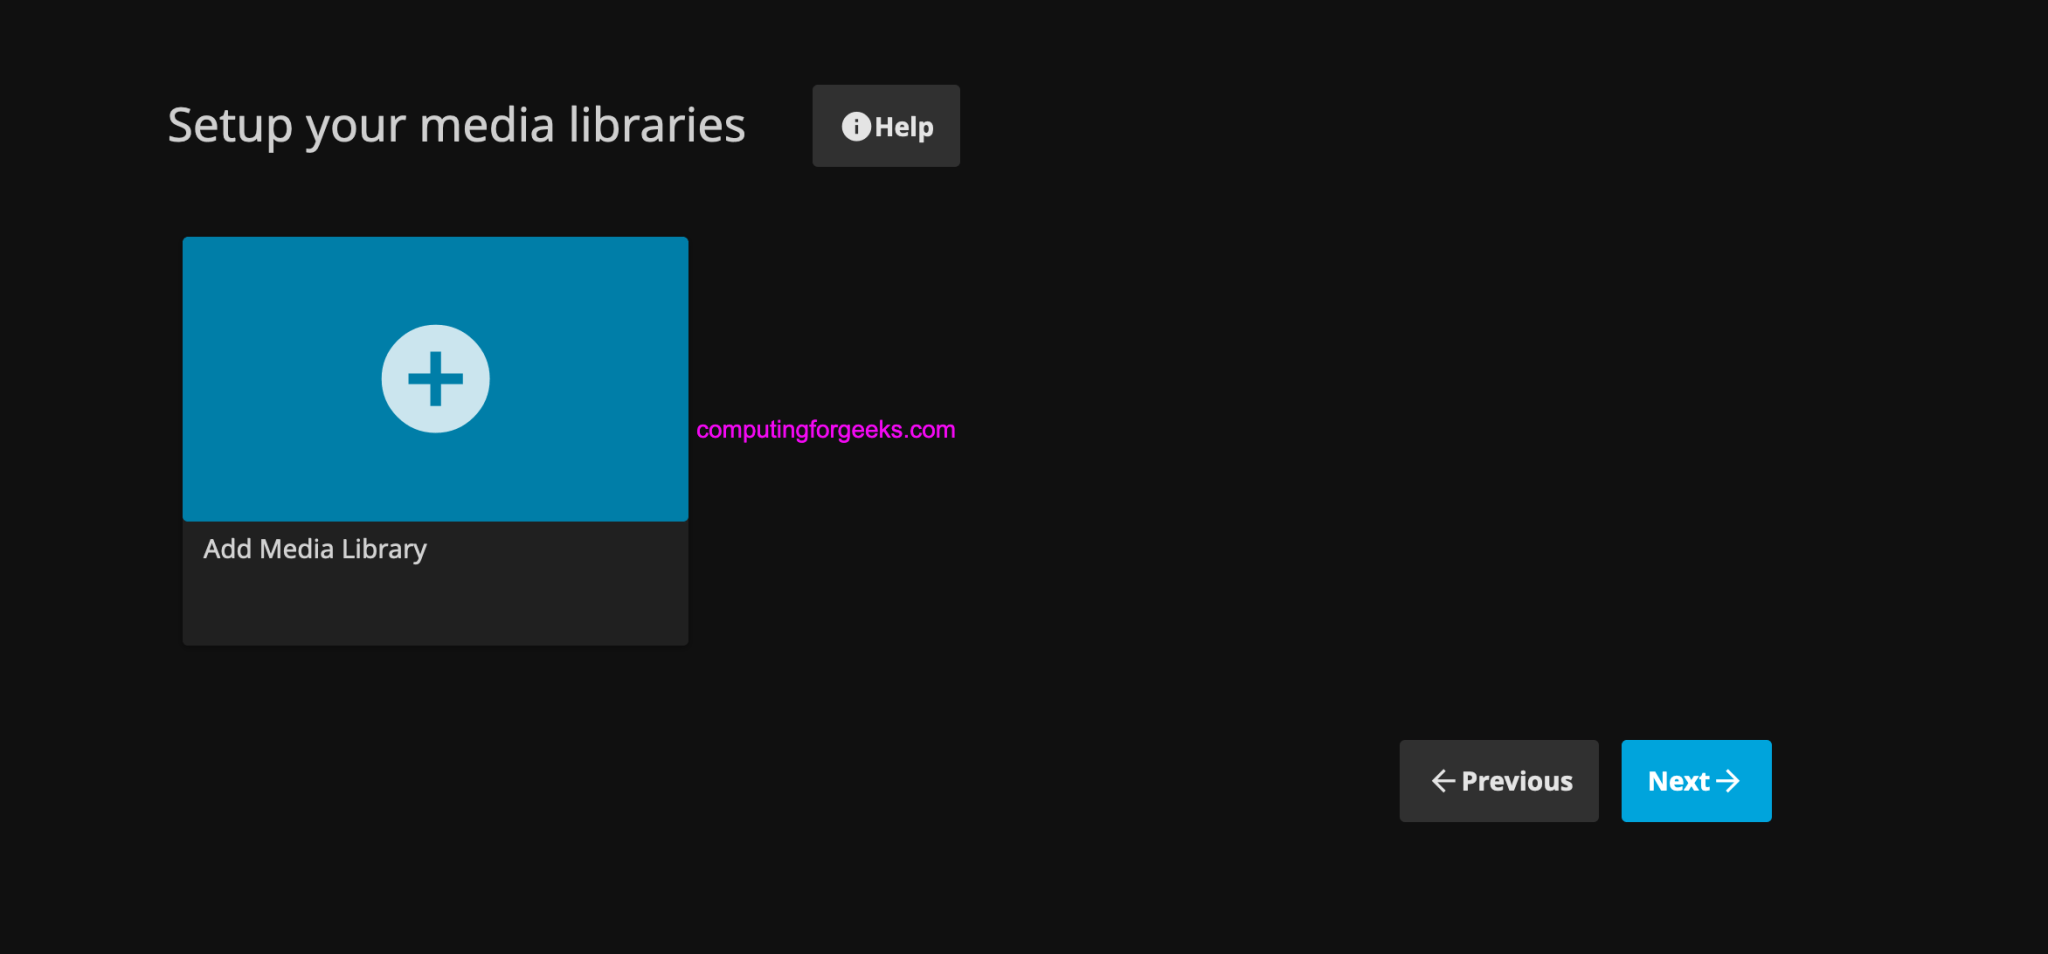This screenshot has height=954, width=2048.
Task: Click the Setup your media libraries heading
Action: click(456, 125)
